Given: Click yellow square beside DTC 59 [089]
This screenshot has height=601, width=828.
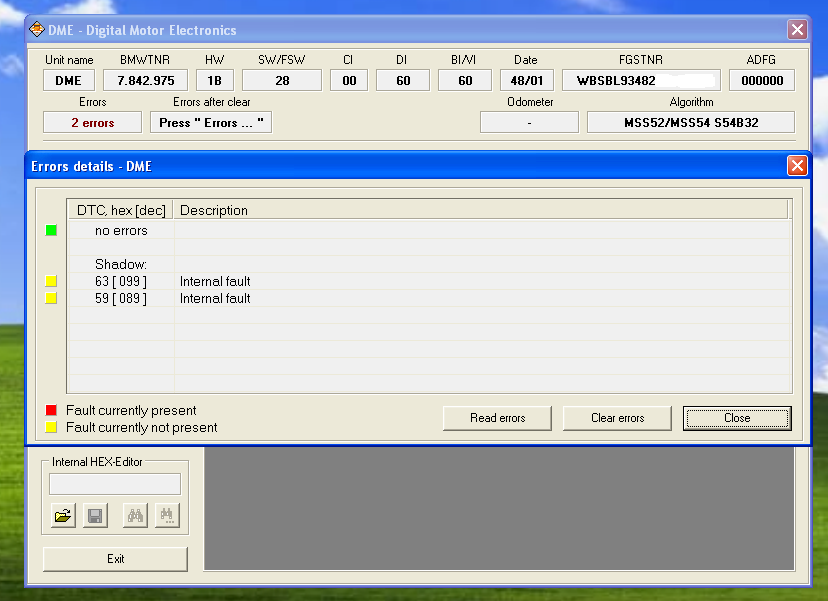Looking at the screenshot, I should click(x=51, y=298).
